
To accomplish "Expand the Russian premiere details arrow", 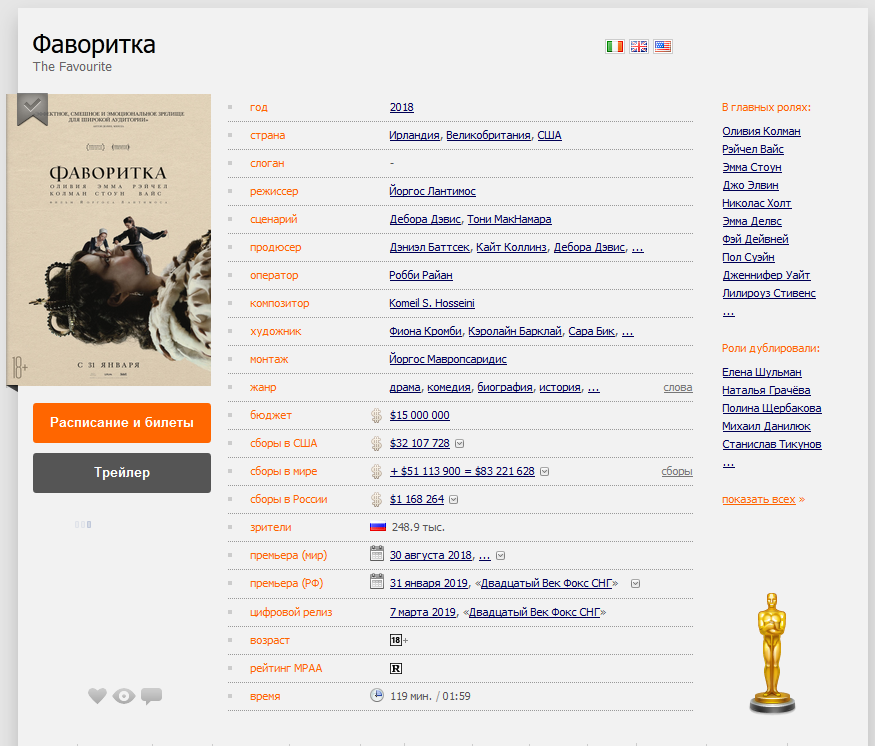I will coord(635,584).
